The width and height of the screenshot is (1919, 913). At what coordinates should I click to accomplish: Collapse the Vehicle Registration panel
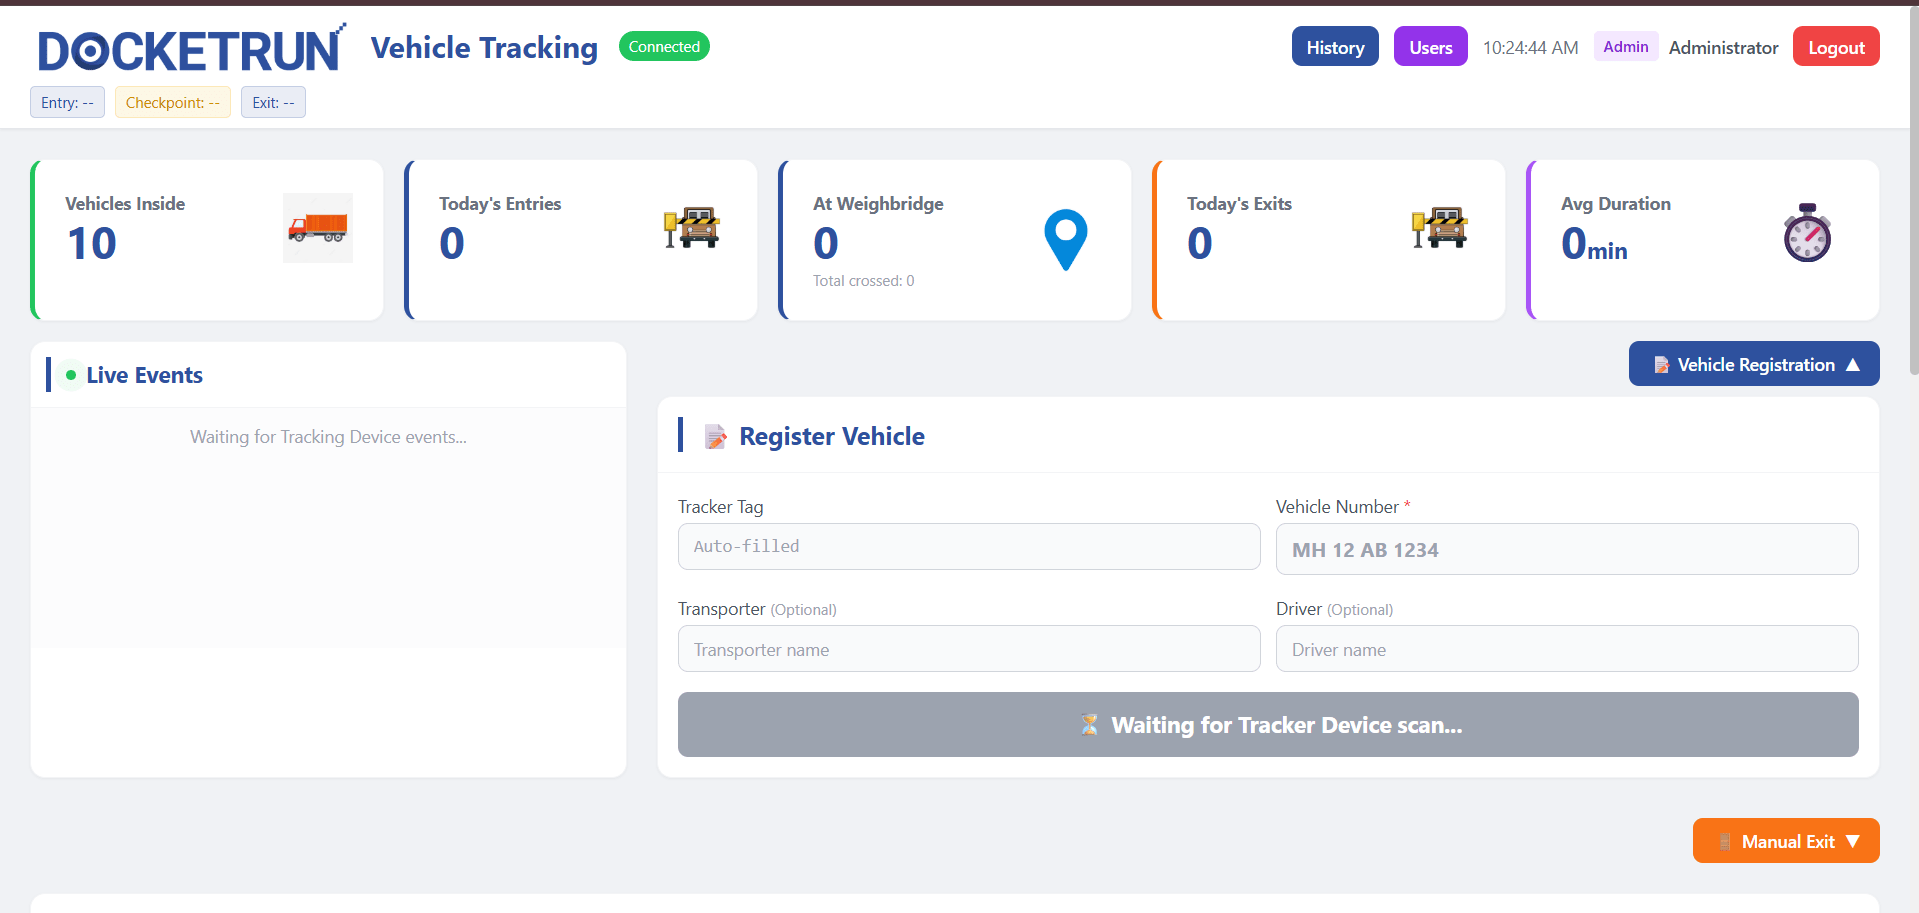(x=1753, y=364)
